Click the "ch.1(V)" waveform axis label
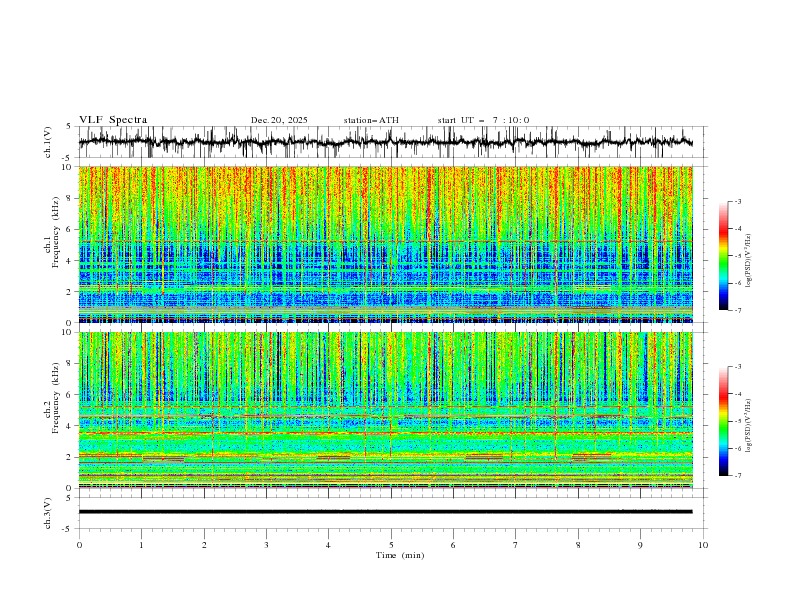The height and width of the screenshot is (612, 792). click(48, 142)
